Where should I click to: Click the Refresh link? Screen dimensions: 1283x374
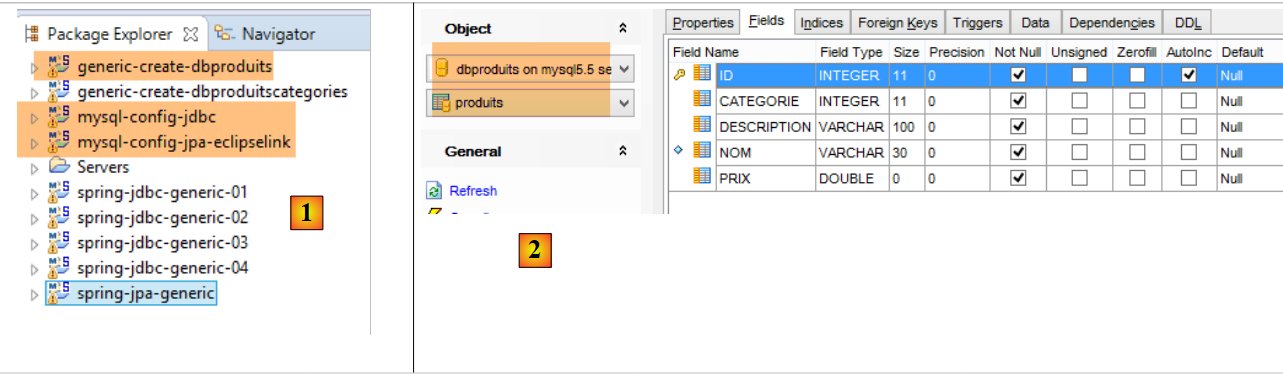[473, 191]
